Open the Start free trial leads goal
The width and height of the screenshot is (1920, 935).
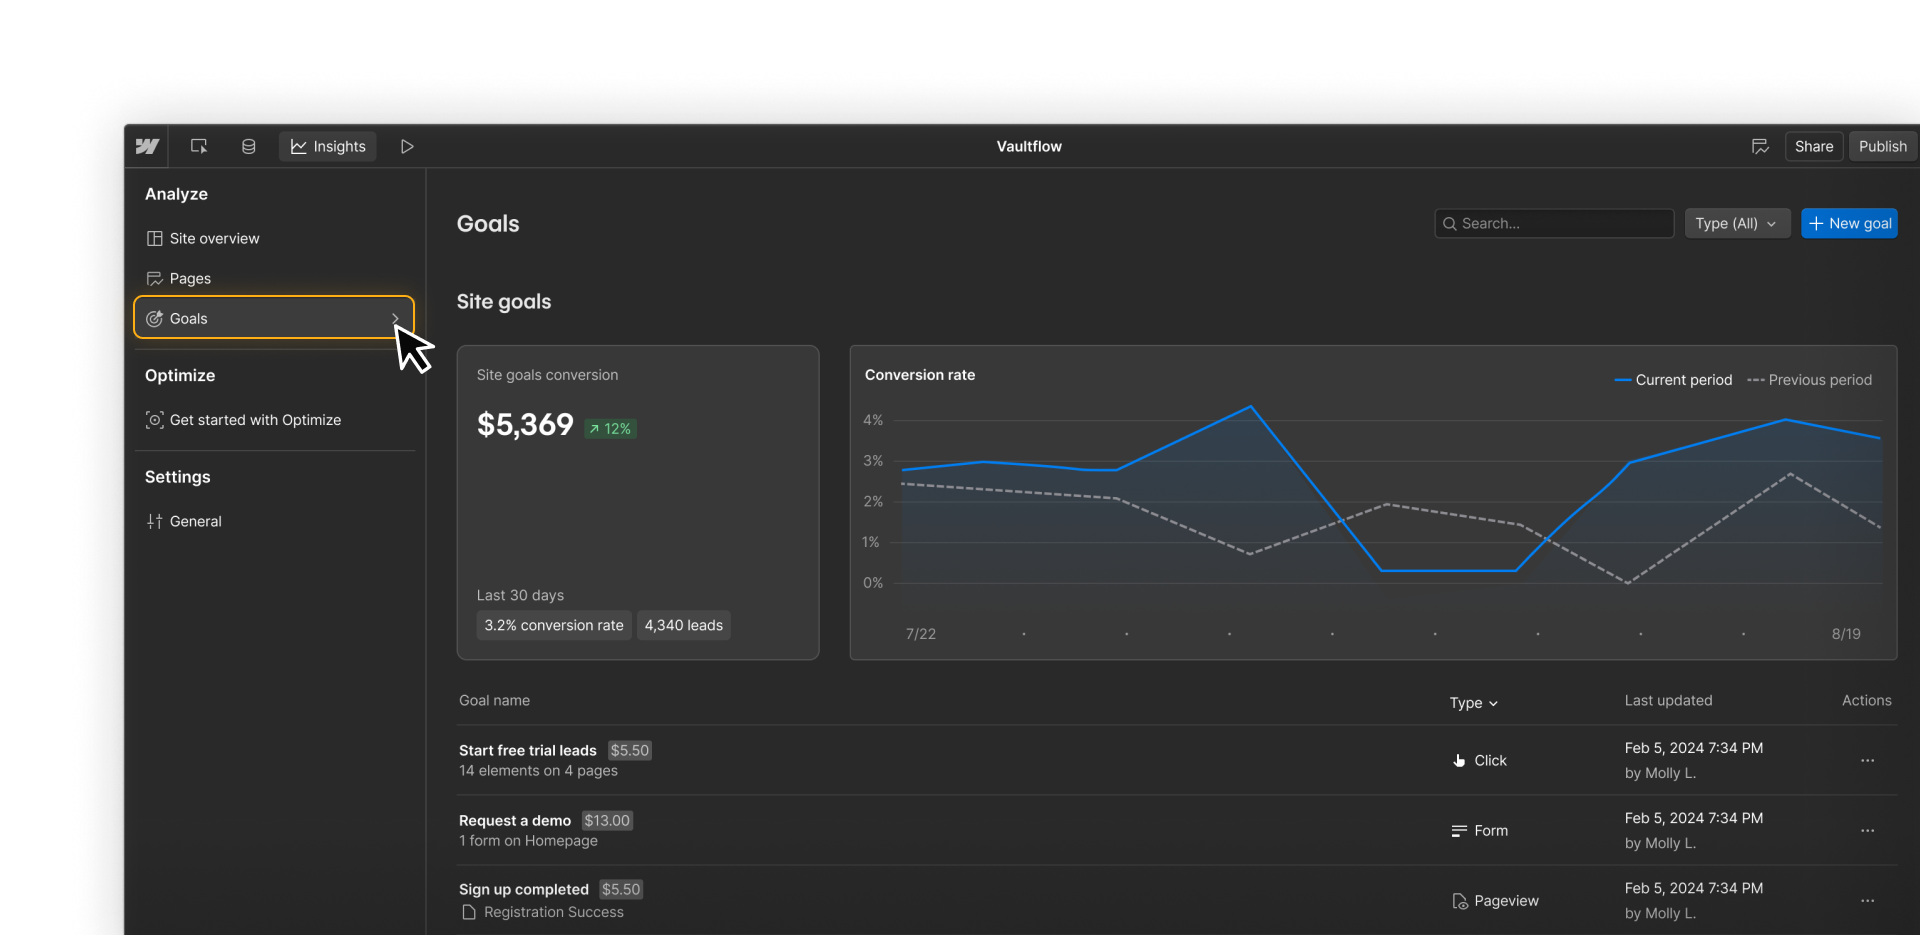528,750
